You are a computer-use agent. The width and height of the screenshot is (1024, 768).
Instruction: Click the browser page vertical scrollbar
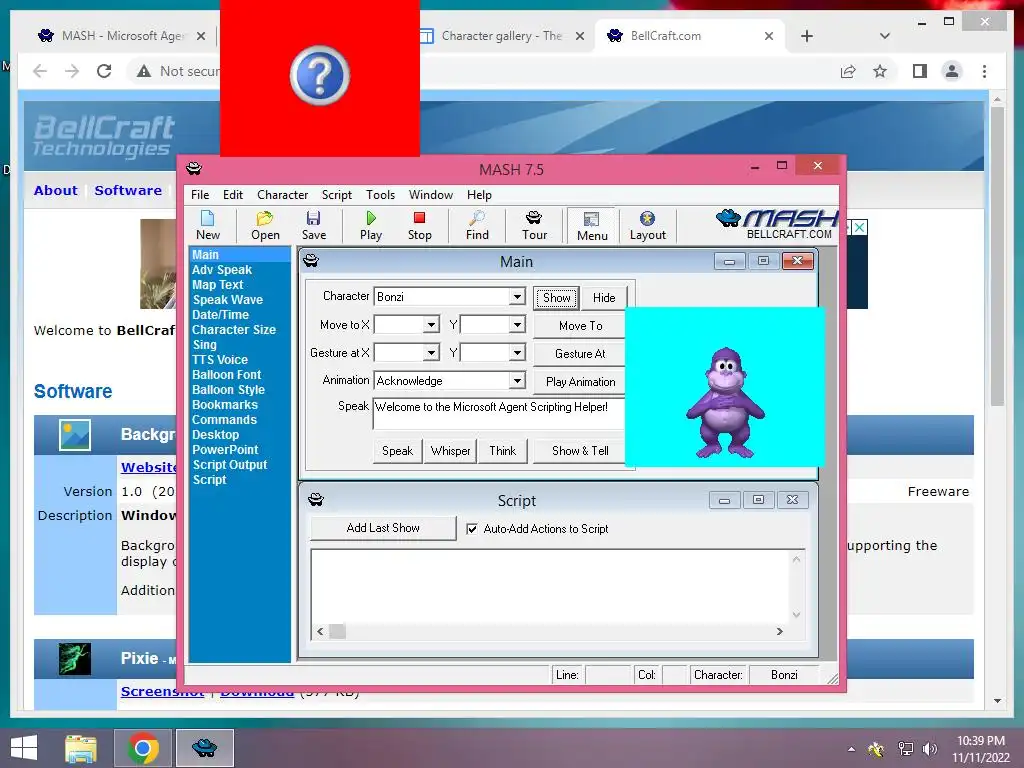pyautogui.click(x=997, y=255)
